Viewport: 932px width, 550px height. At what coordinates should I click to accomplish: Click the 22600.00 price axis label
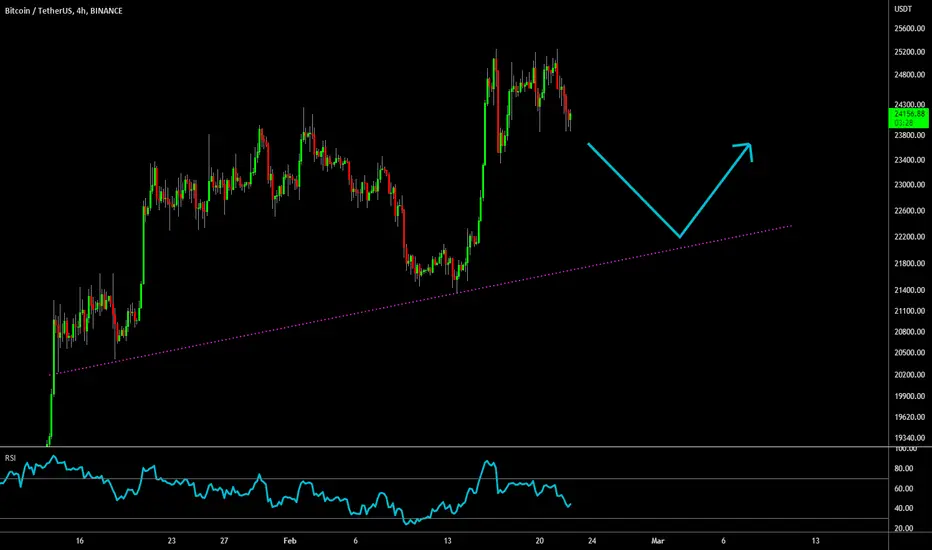click(x=909, y=211)
